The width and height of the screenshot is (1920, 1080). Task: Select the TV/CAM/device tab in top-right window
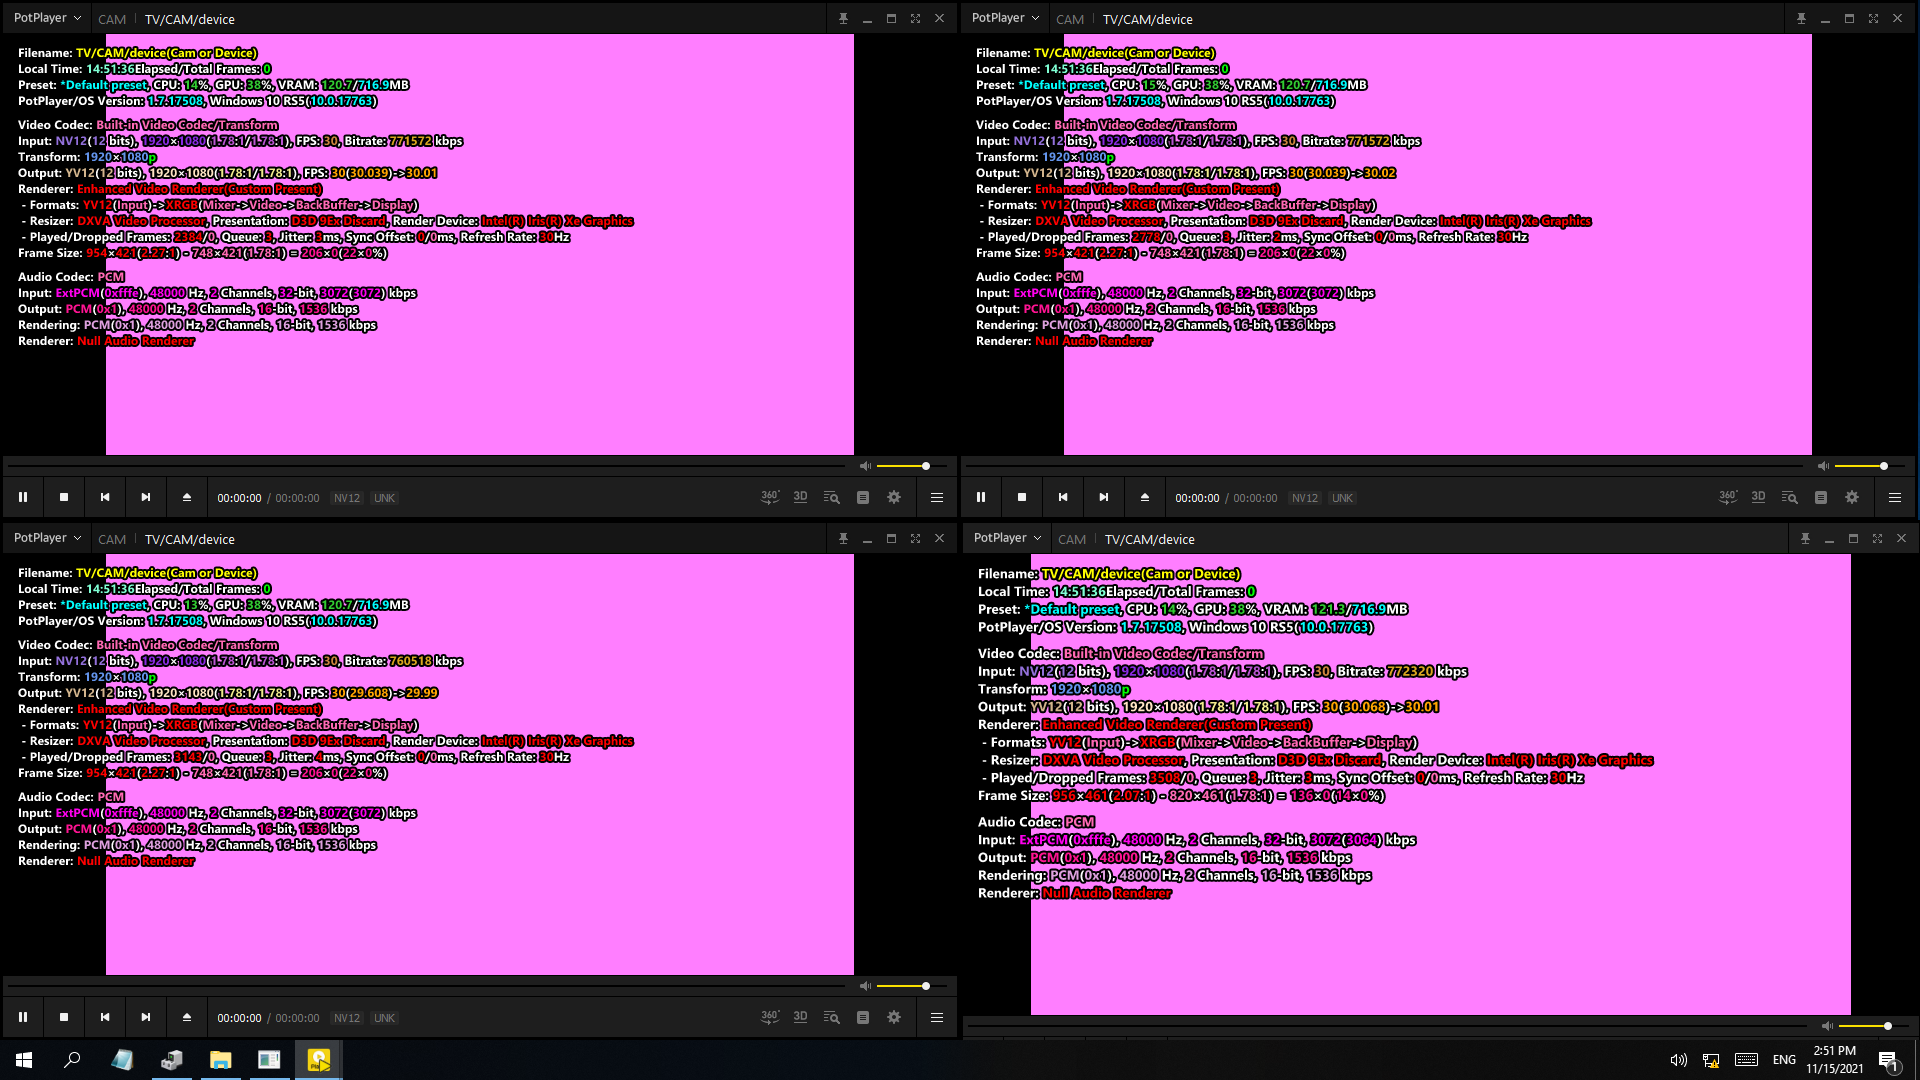[x=1147, y=19]
